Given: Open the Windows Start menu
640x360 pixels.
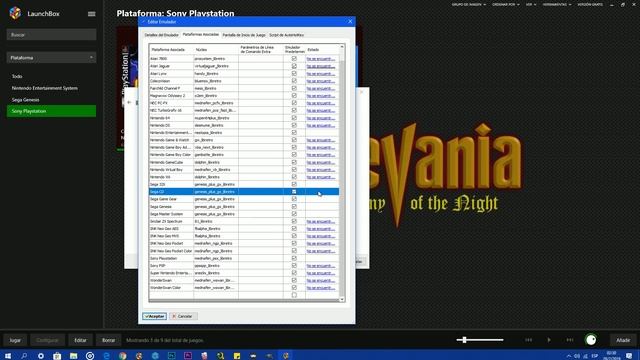Looking at the screenshot, I should 8,356.
